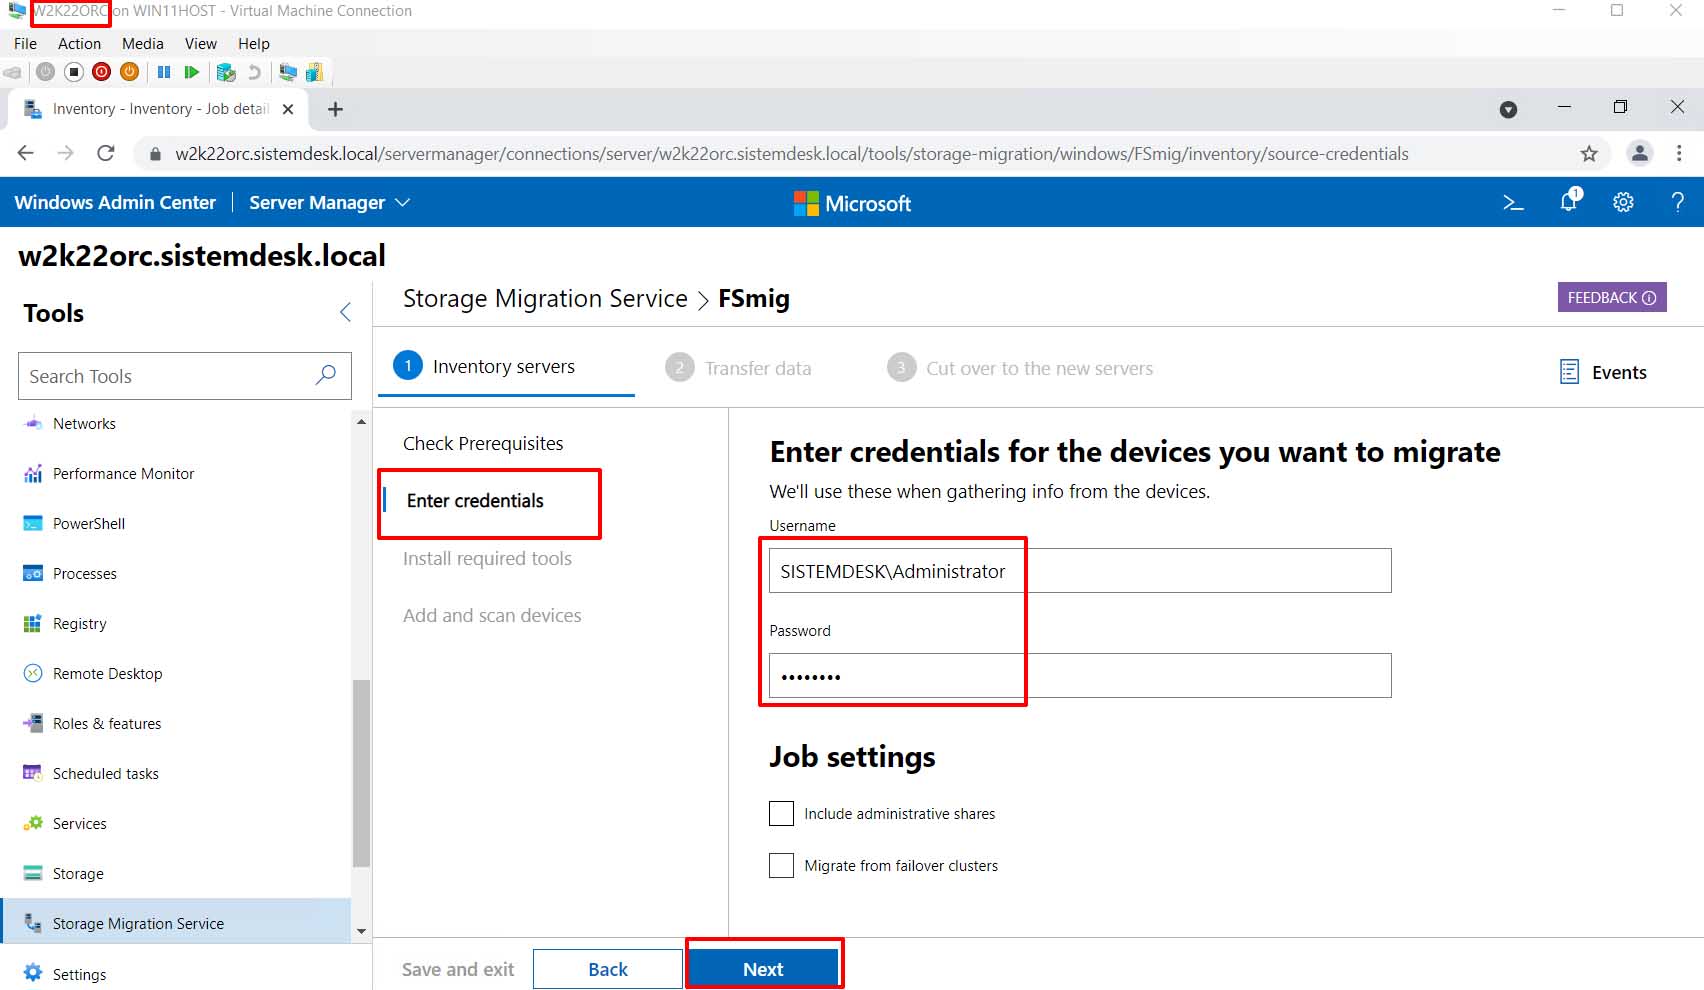
Task: Create a VM checkpoint from the toolbar
Action: [x=226, y=72]
